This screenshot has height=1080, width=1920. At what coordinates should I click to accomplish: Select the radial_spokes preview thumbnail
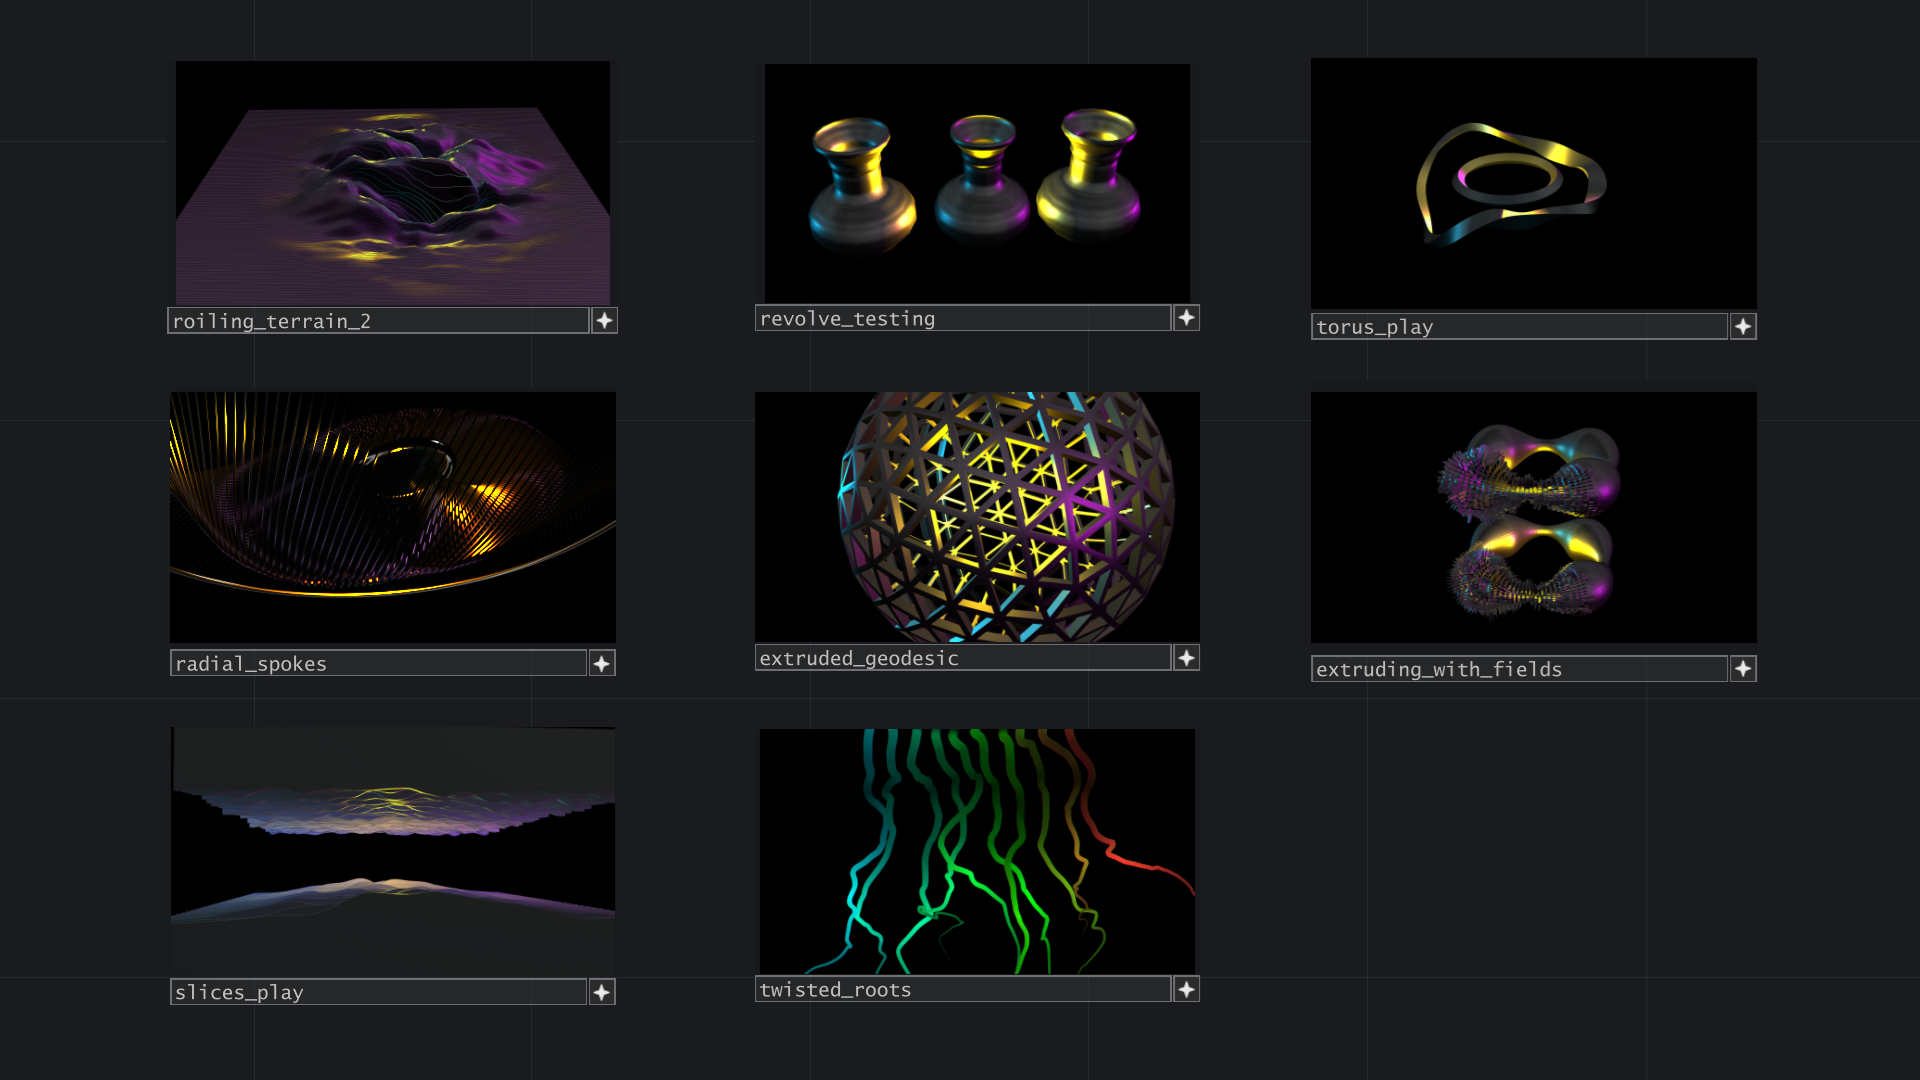pos(393,517)
